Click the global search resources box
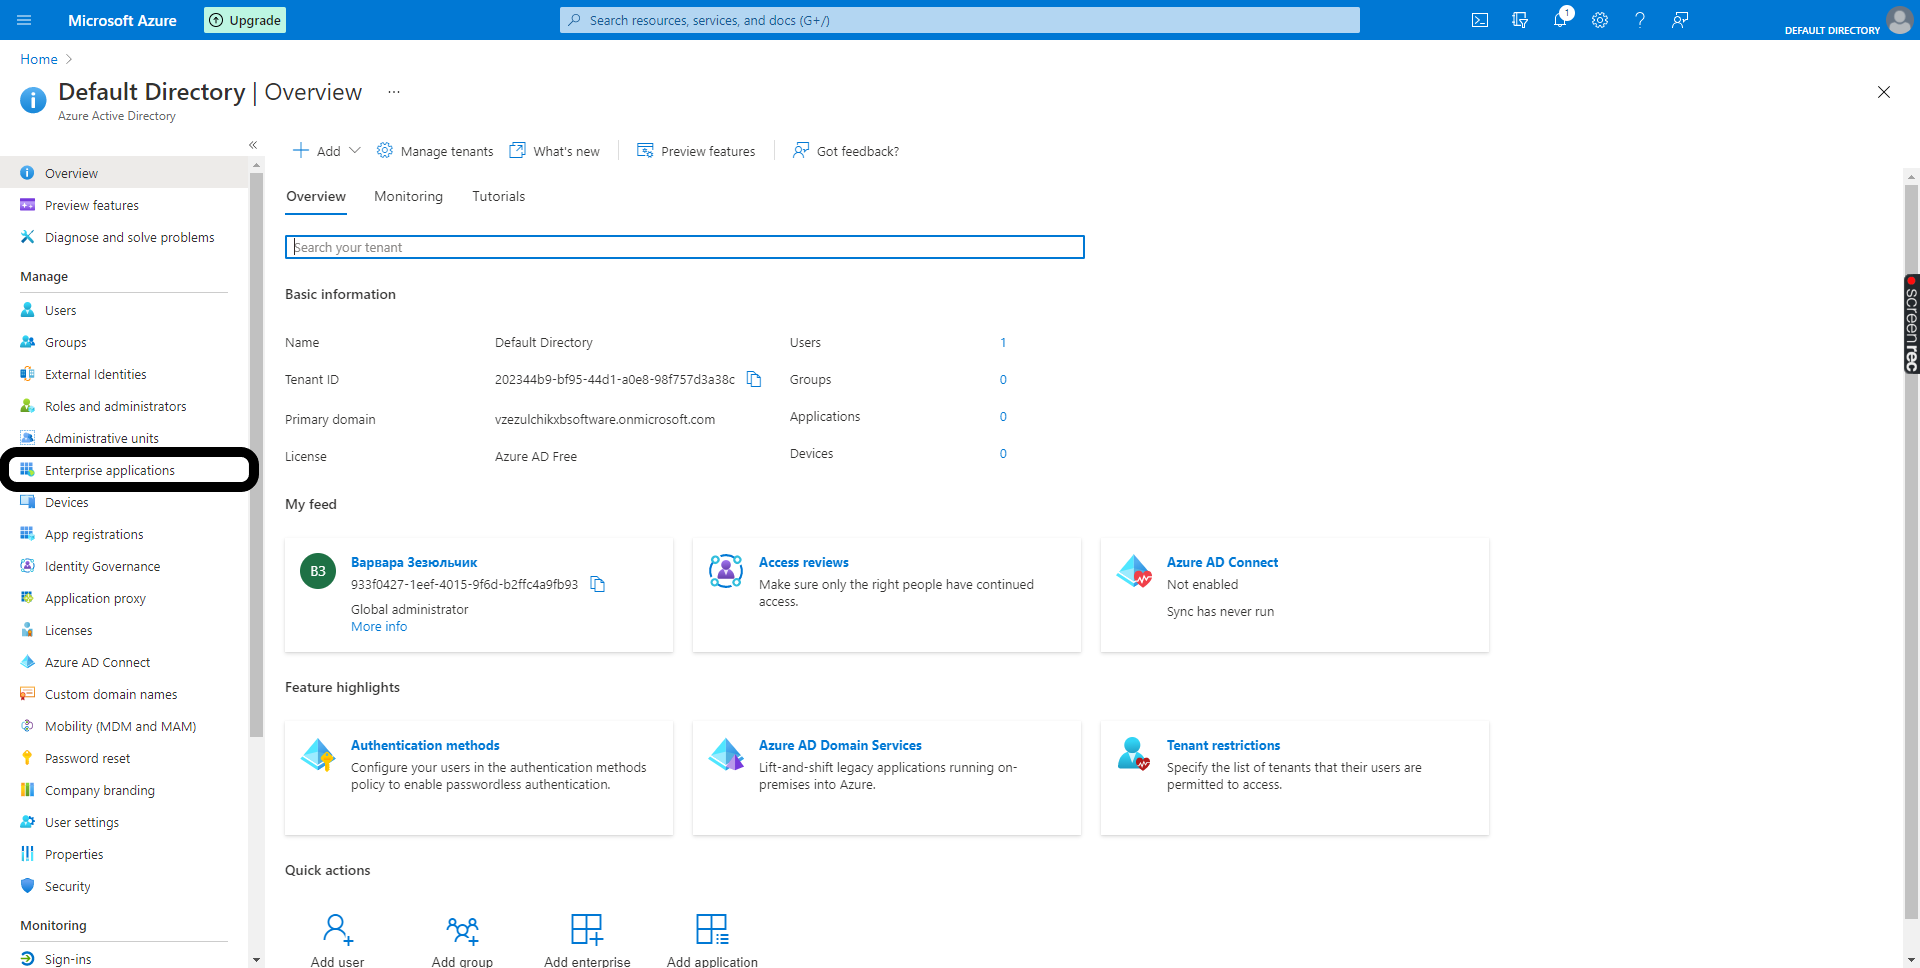Image resolution: width=1920 pixels, height=968 pixels. [960, 20]
